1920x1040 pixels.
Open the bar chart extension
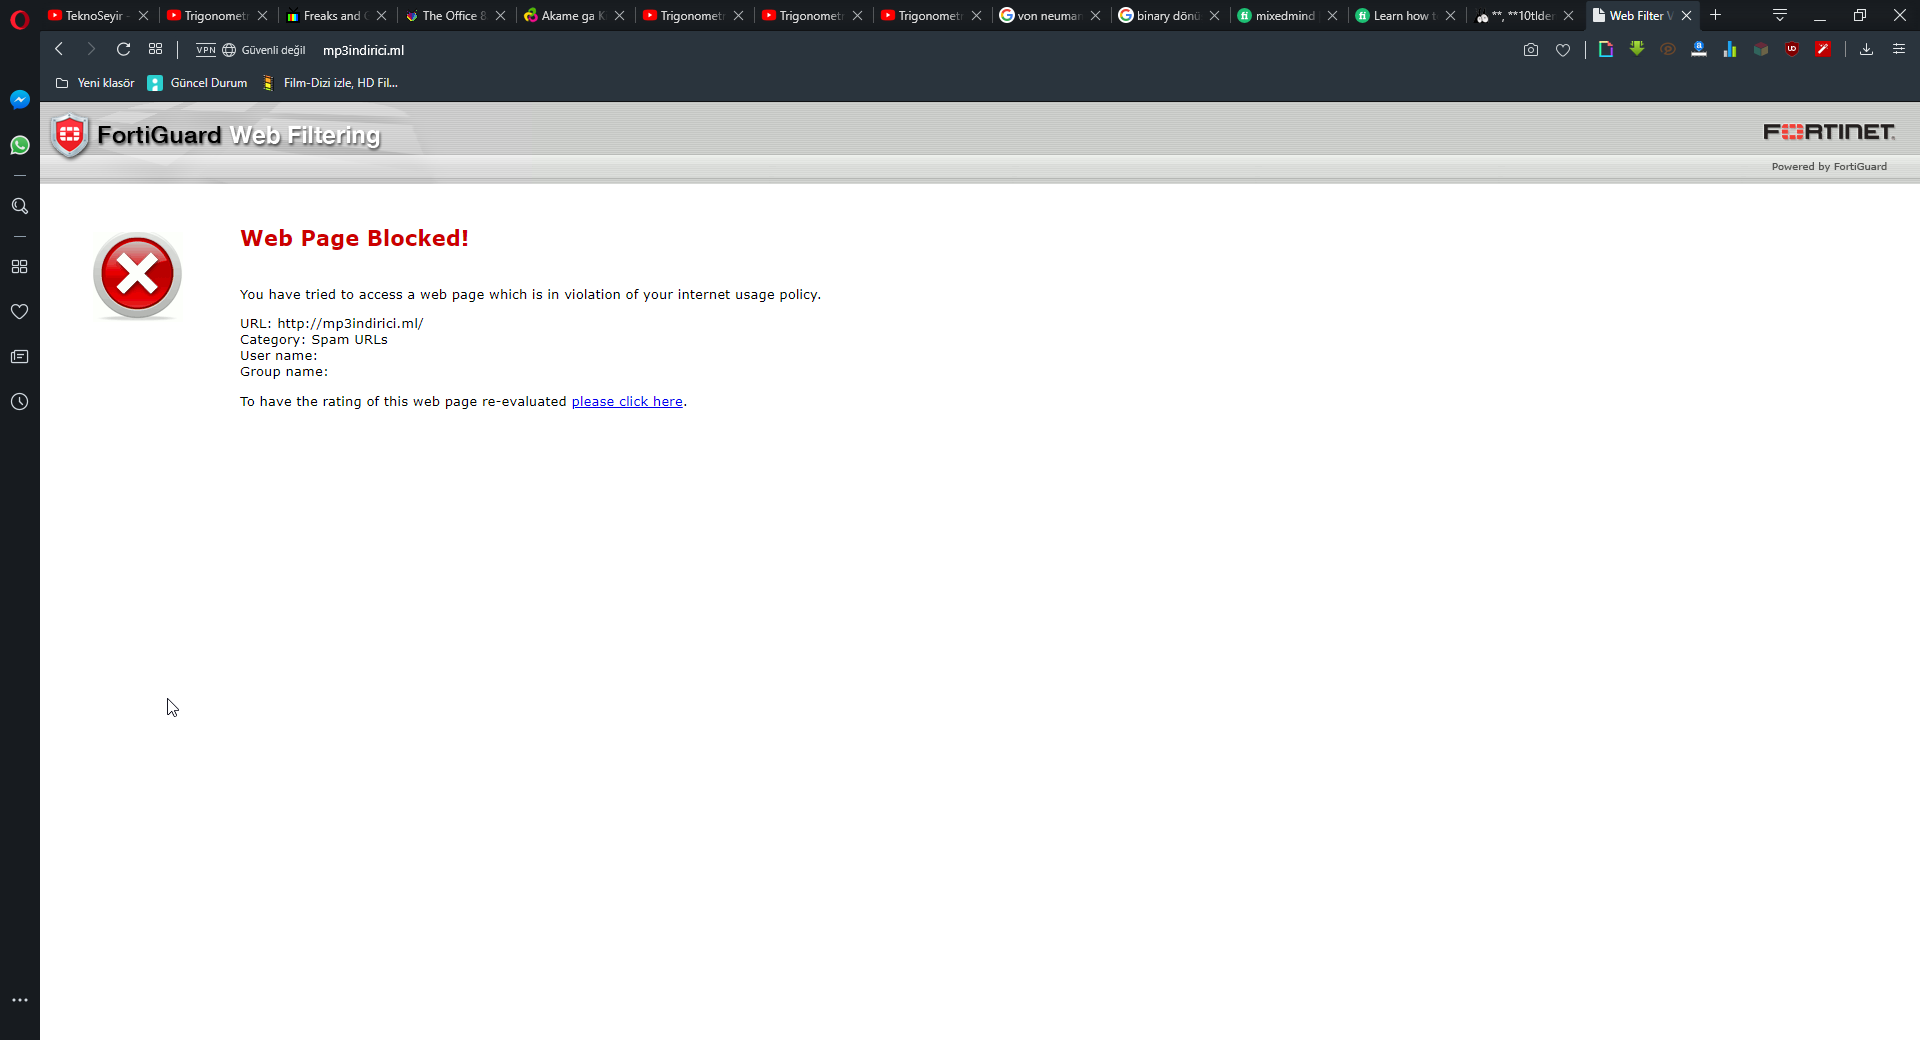(1730, 49)
